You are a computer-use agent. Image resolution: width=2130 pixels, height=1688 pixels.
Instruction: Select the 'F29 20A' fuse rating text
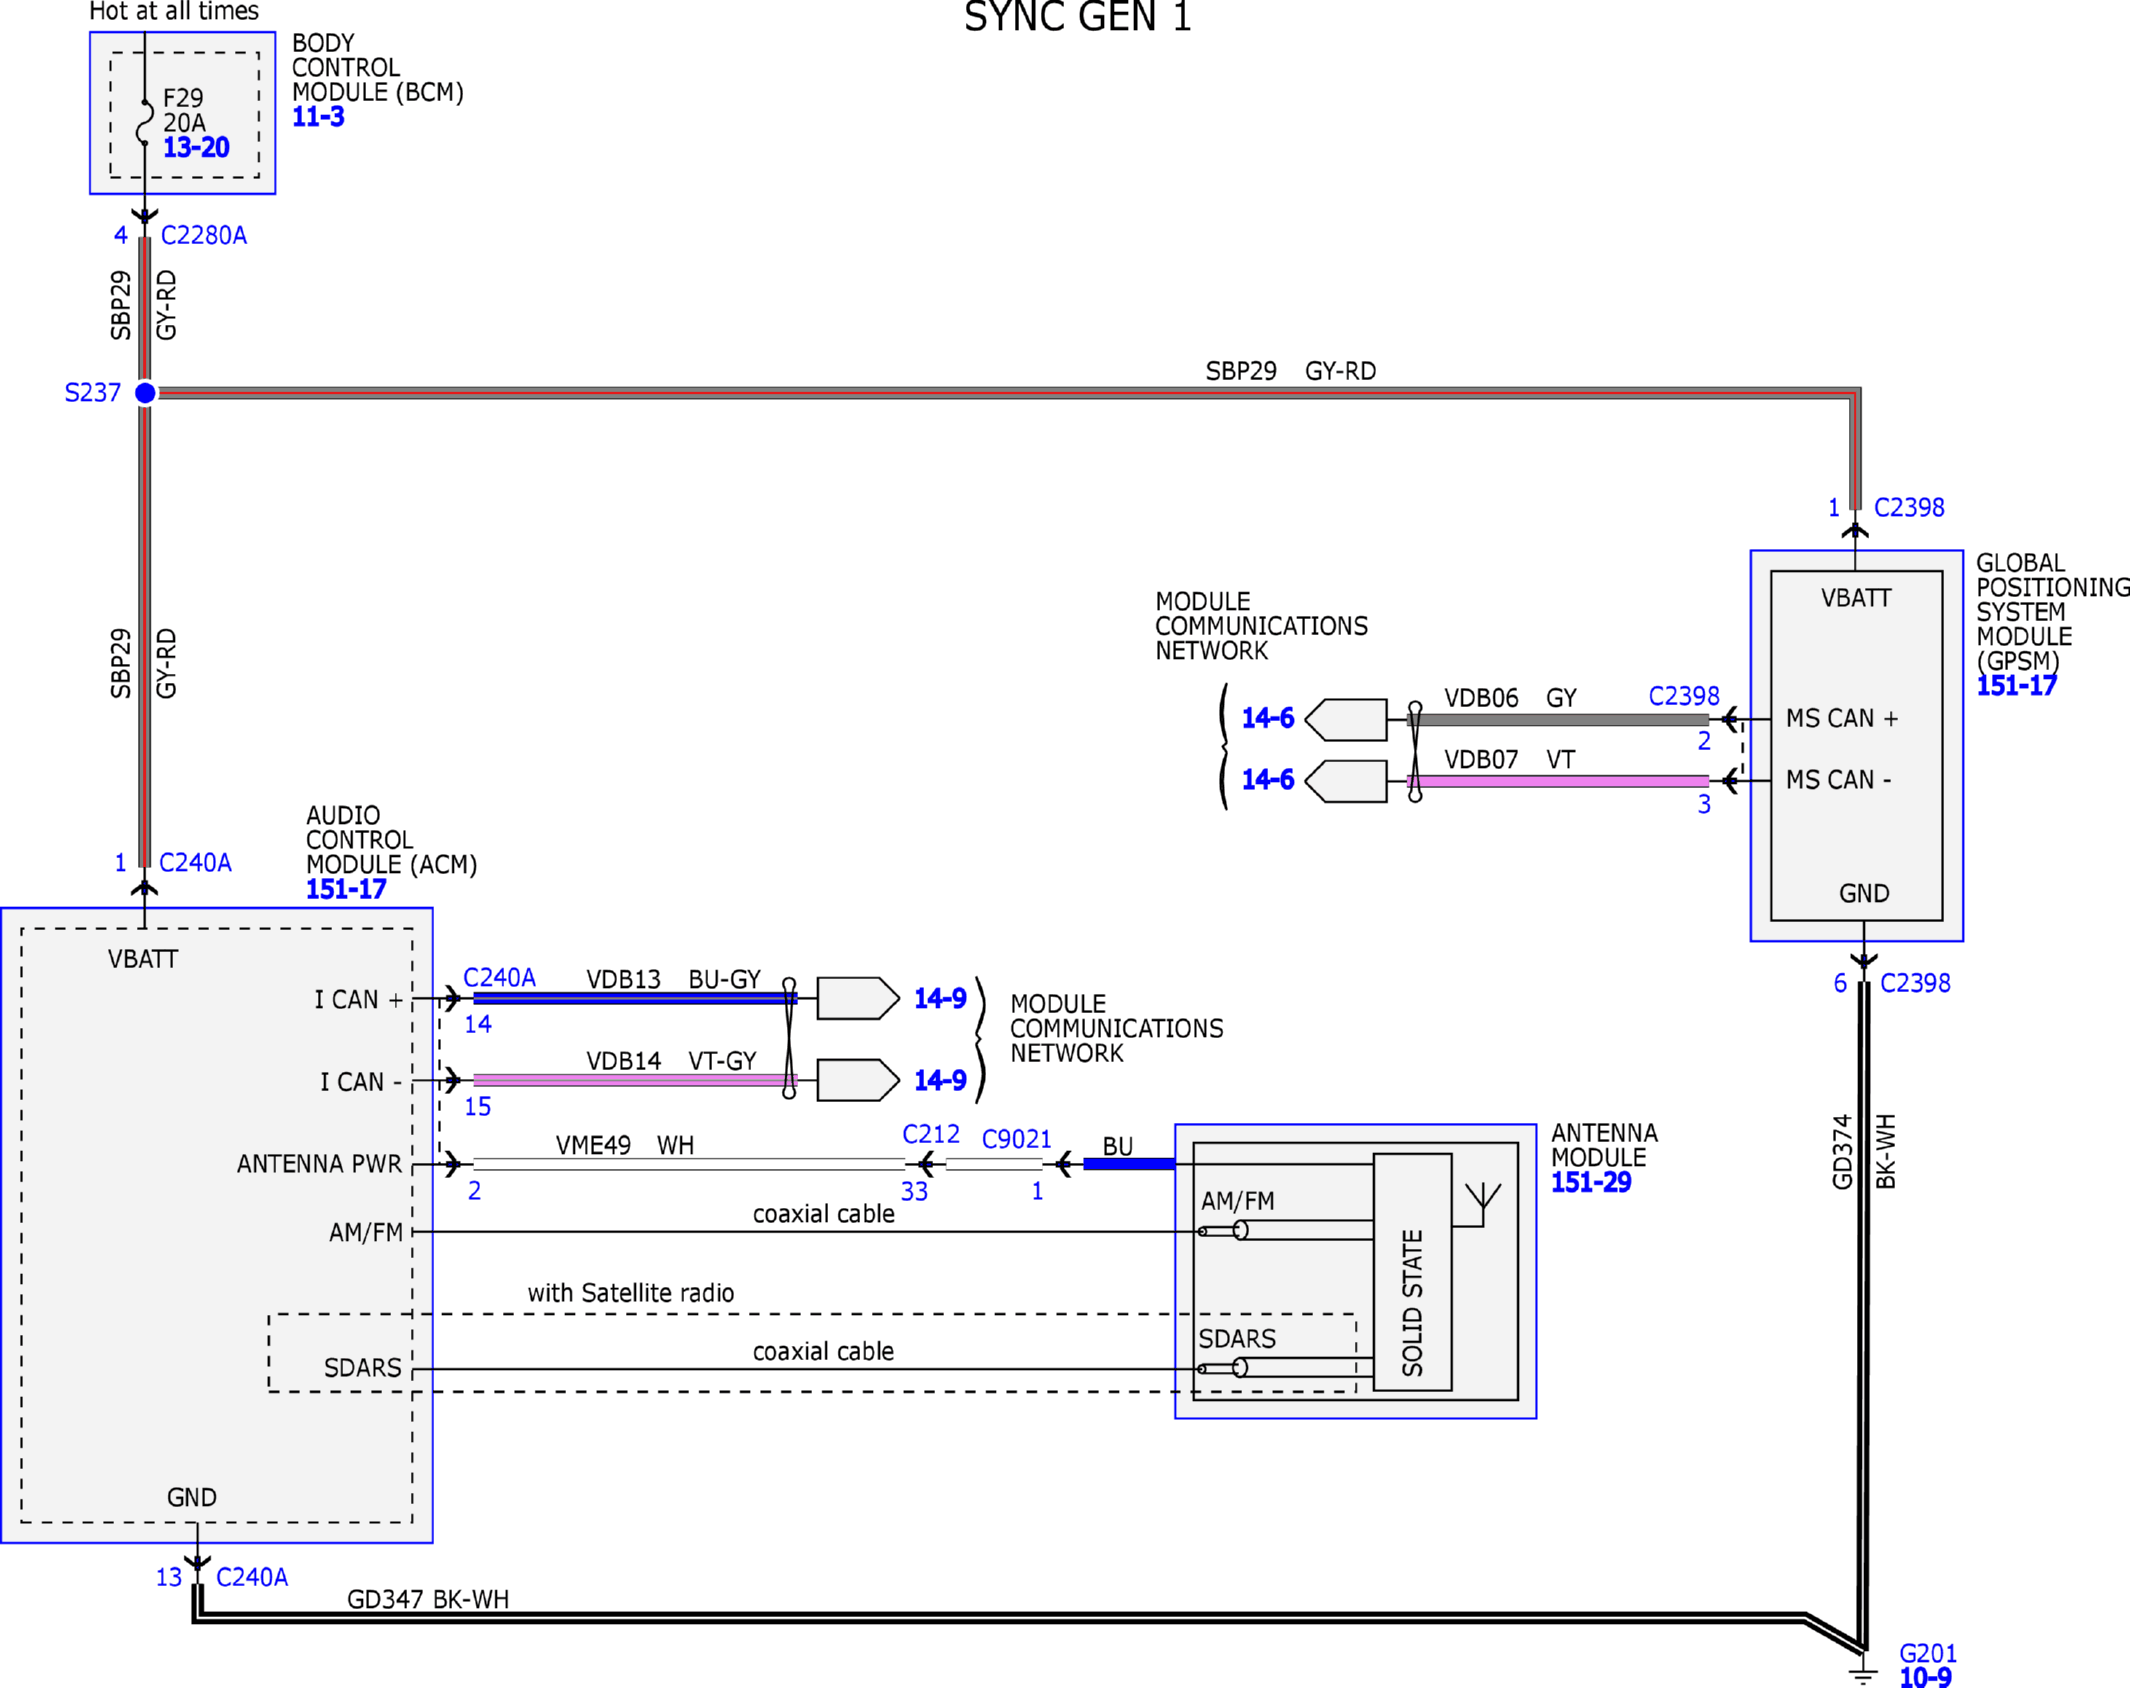184,110
